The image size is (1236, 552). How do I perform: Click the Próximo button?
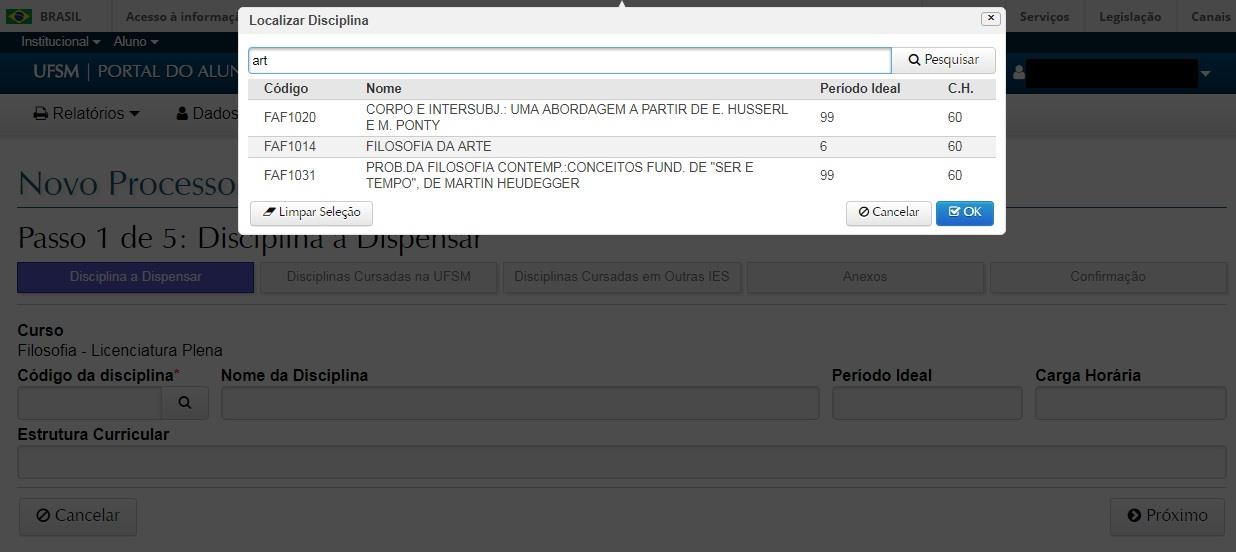[1166, 516]
